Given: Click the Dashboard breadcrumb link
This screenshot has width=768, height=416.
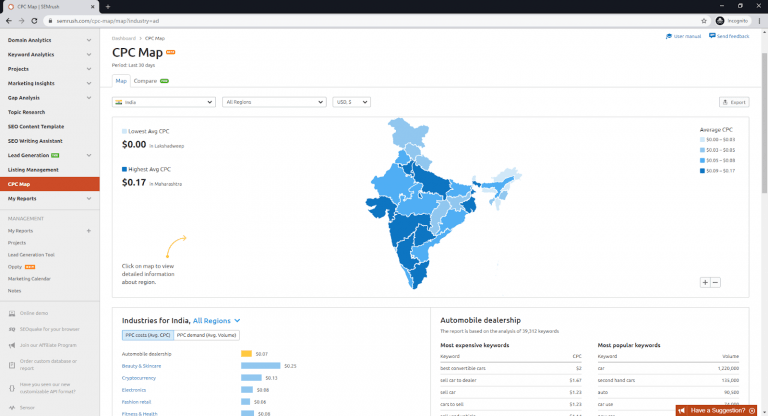Looking at the screenshot, I should pyautogui.click(x=123, y=38).
